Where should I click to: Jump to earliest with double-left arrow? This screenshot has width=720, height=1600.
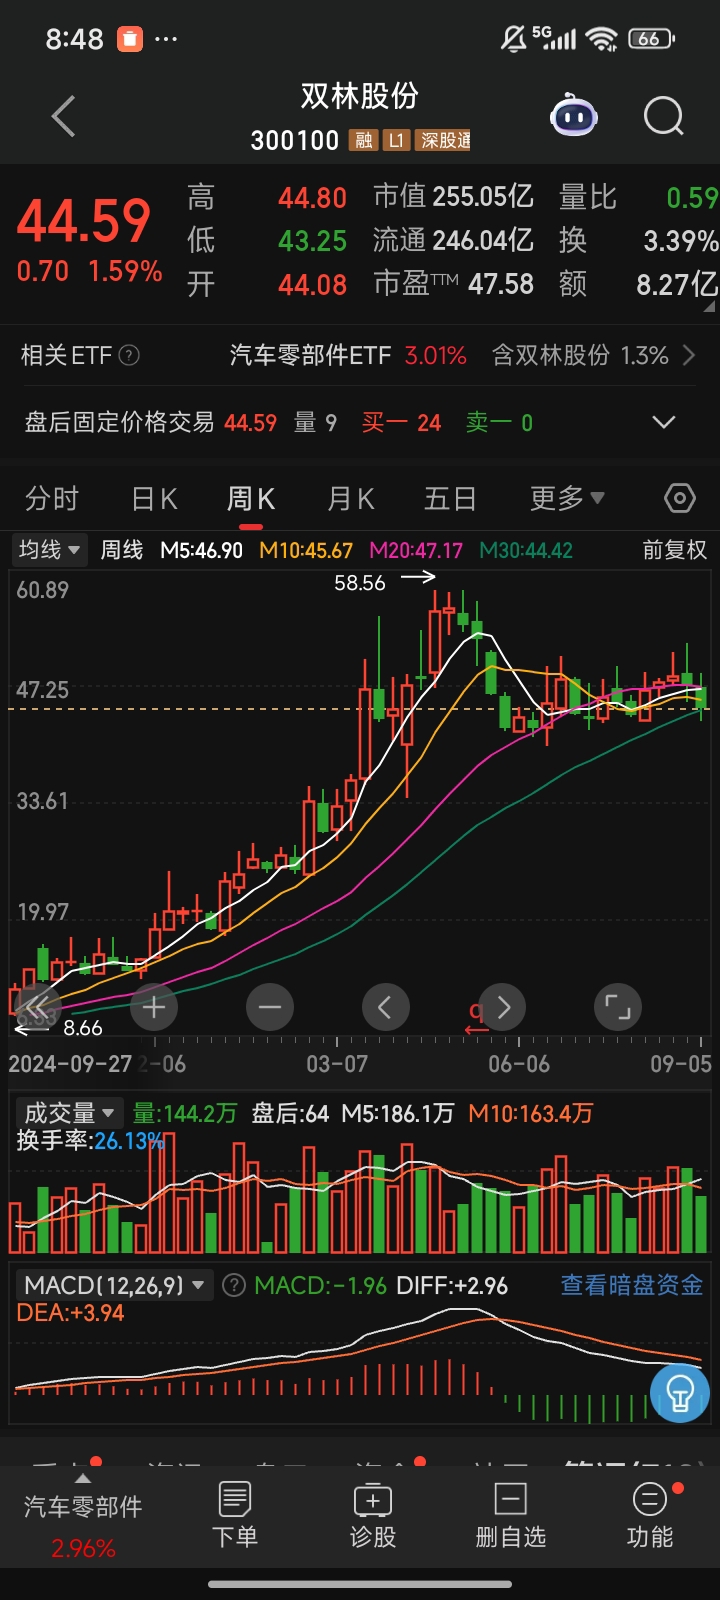tap(37, 1007)
